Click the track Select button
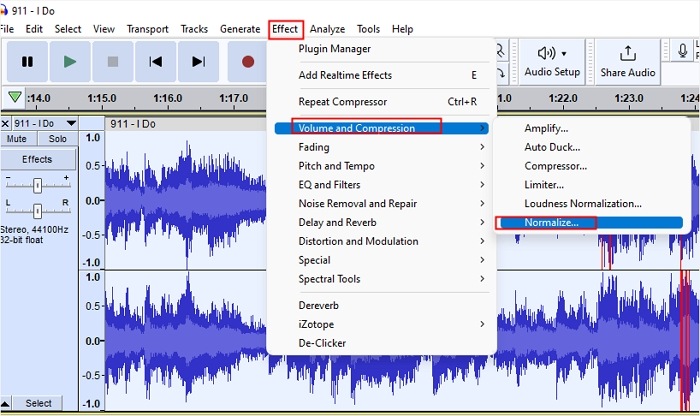Screen dimensions: 700x416 (38, 404)
